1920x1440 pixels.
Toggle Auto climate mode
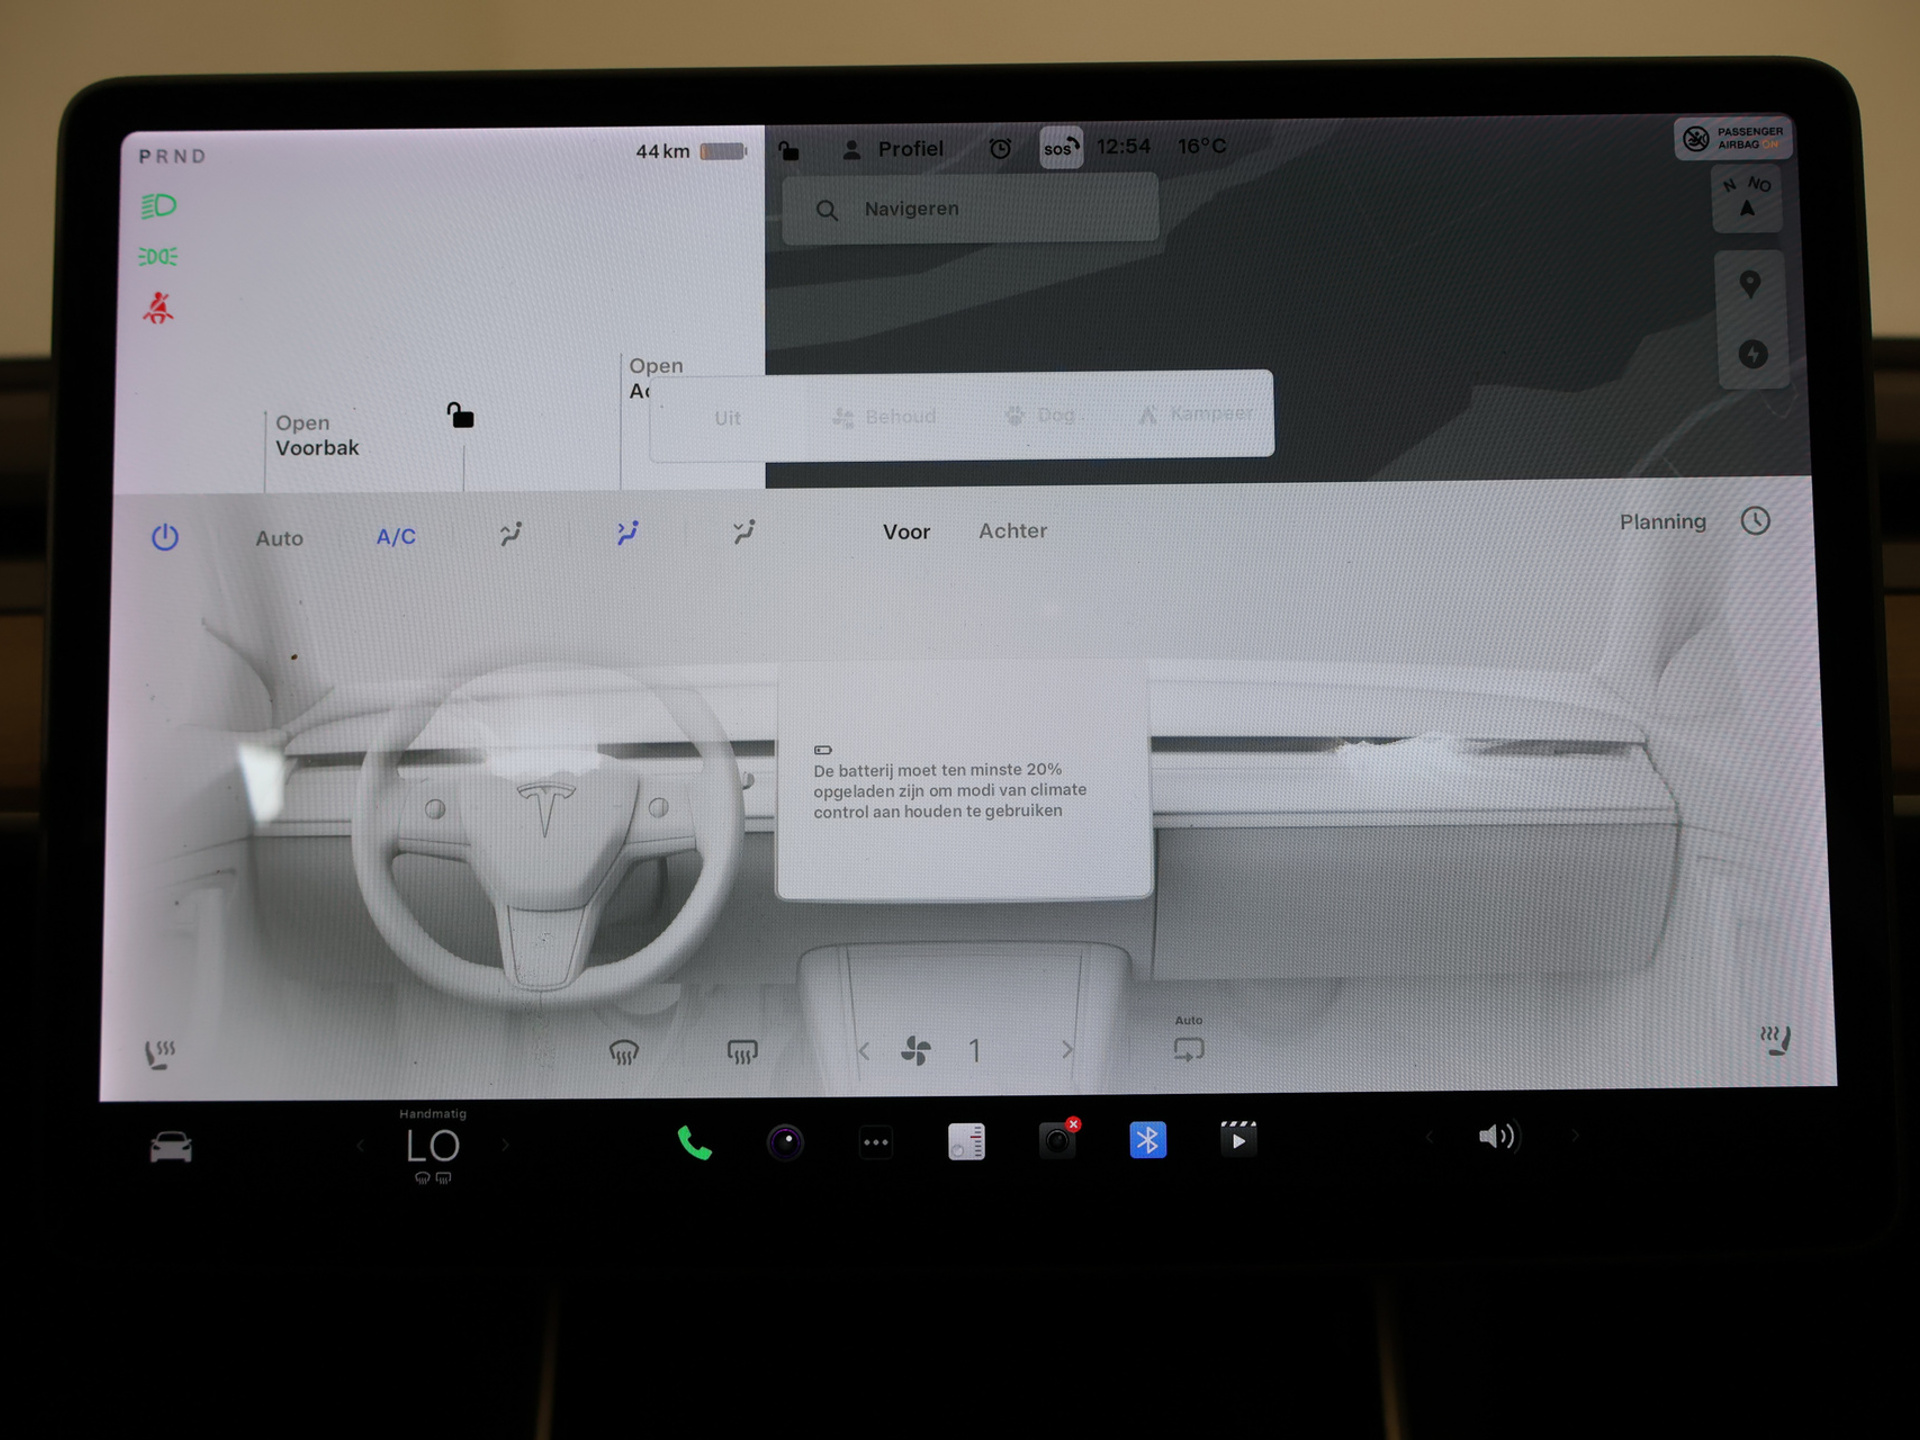pos(279,538)
